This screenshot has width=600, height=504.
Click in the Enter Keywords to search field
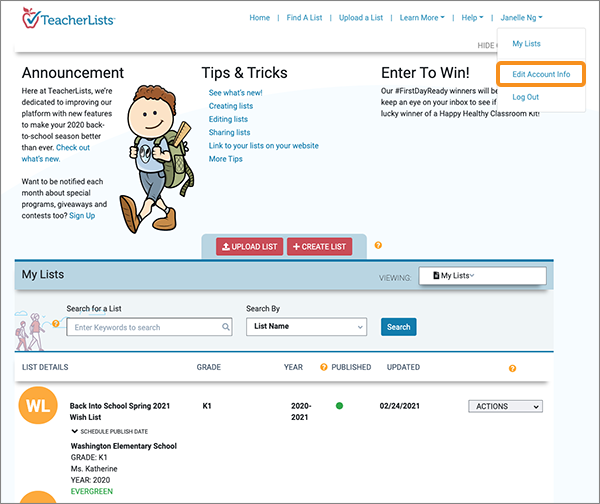[149, 327]
